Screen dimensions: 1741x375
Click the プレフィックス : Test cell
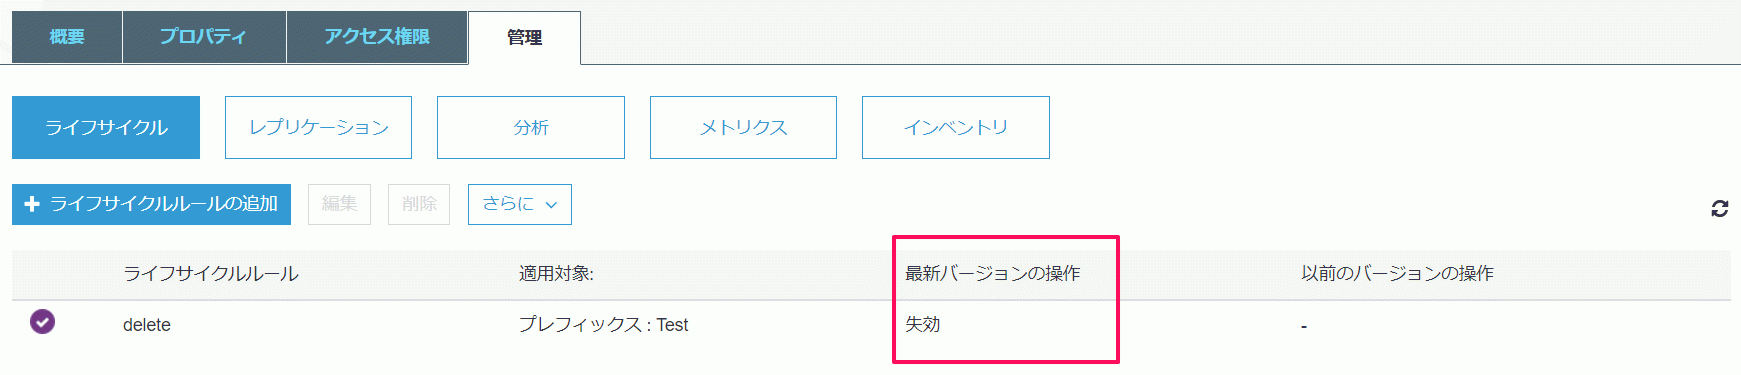tap(604, 325)
